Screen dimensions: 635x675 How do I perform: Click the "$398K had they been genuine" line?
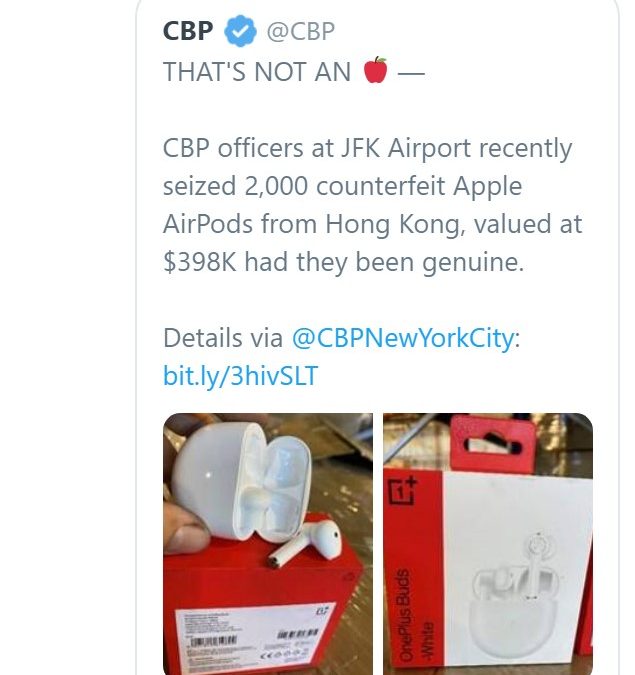[x=343, y=262]
